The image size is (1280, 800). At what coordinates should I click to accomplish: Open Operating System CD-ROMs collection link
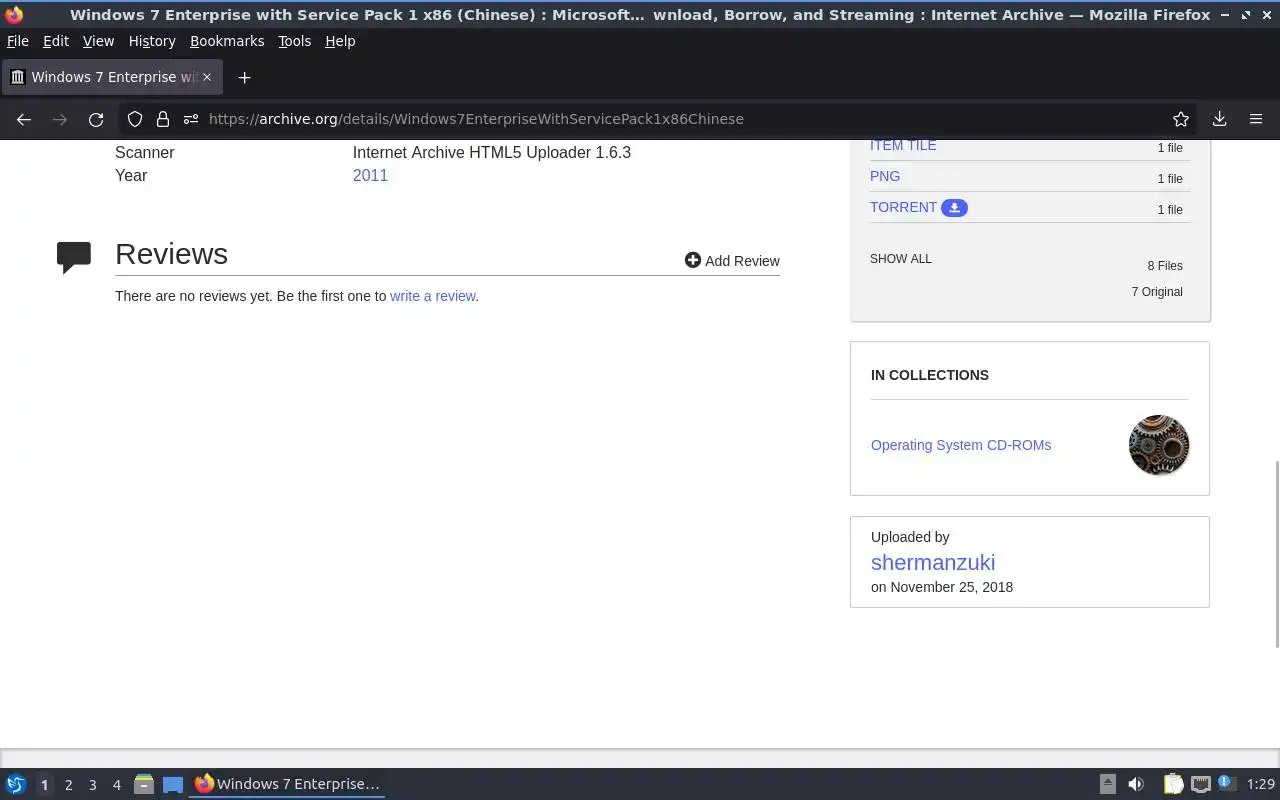point(961,445)
